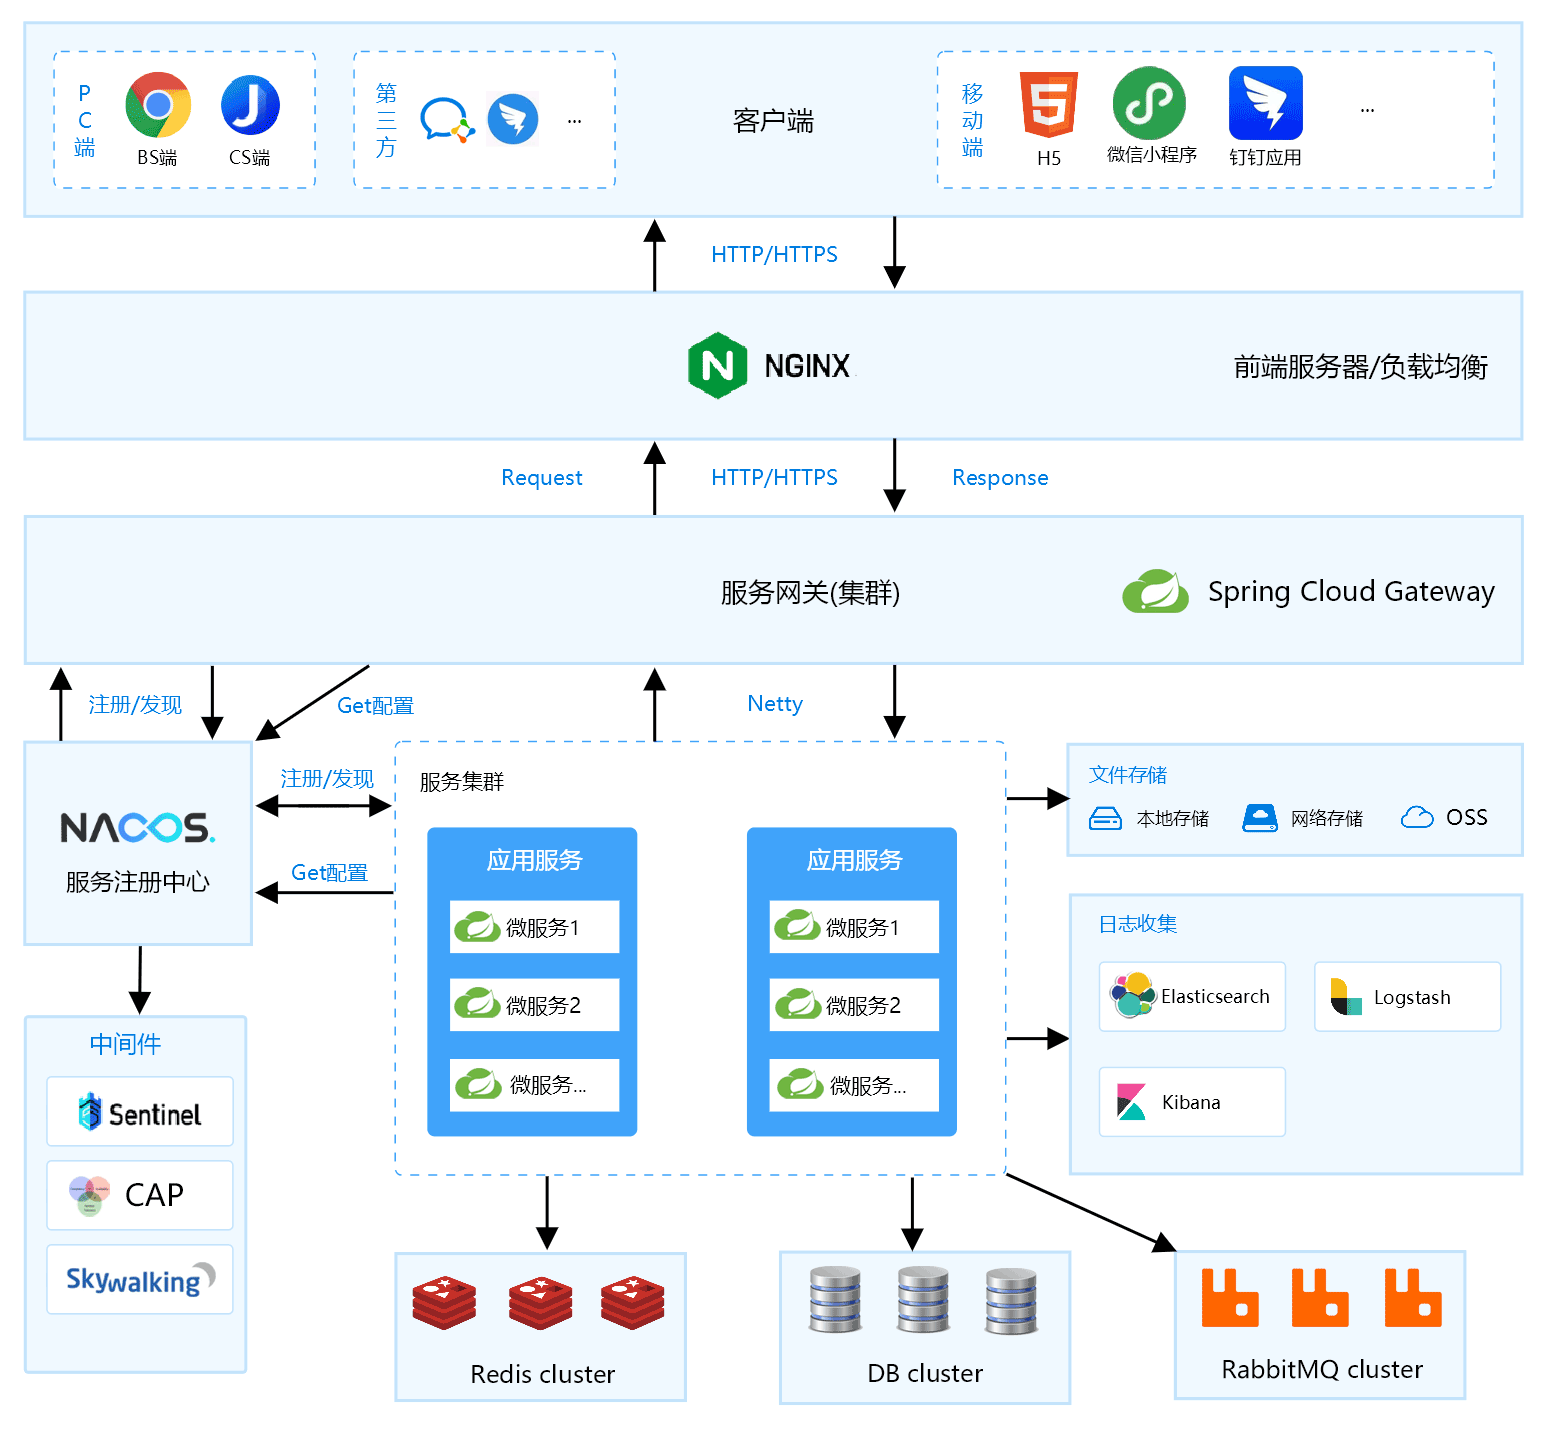
Task: Click the leftmost database cylinder in DB cluster
Action: pyautogui.click(x=835, y=1300)
